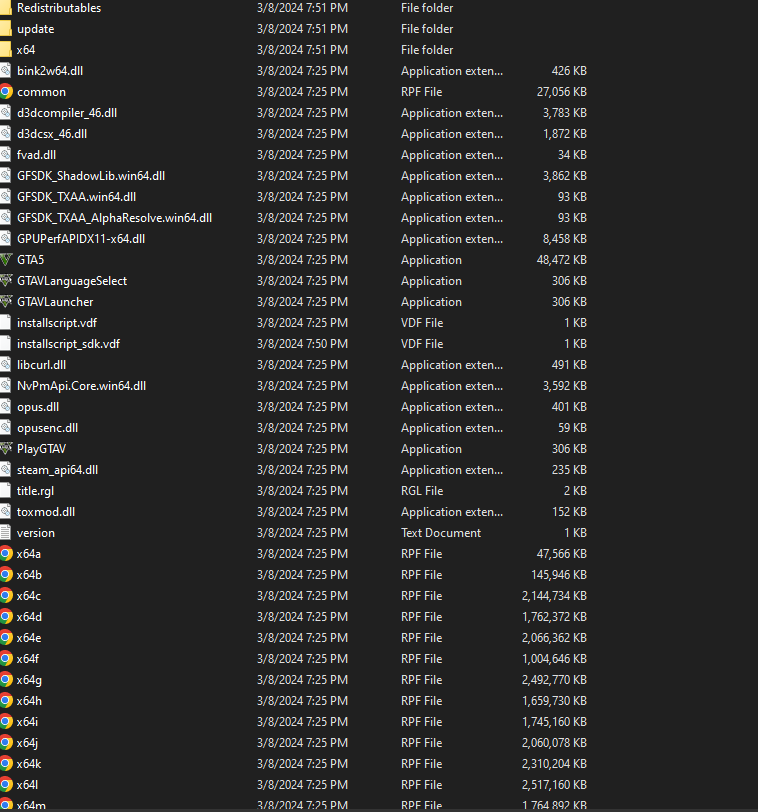Select the d3dcompiler_46.dll file name
The height and width of the screenshot is (812, 758).
click(x=67, y=113)
